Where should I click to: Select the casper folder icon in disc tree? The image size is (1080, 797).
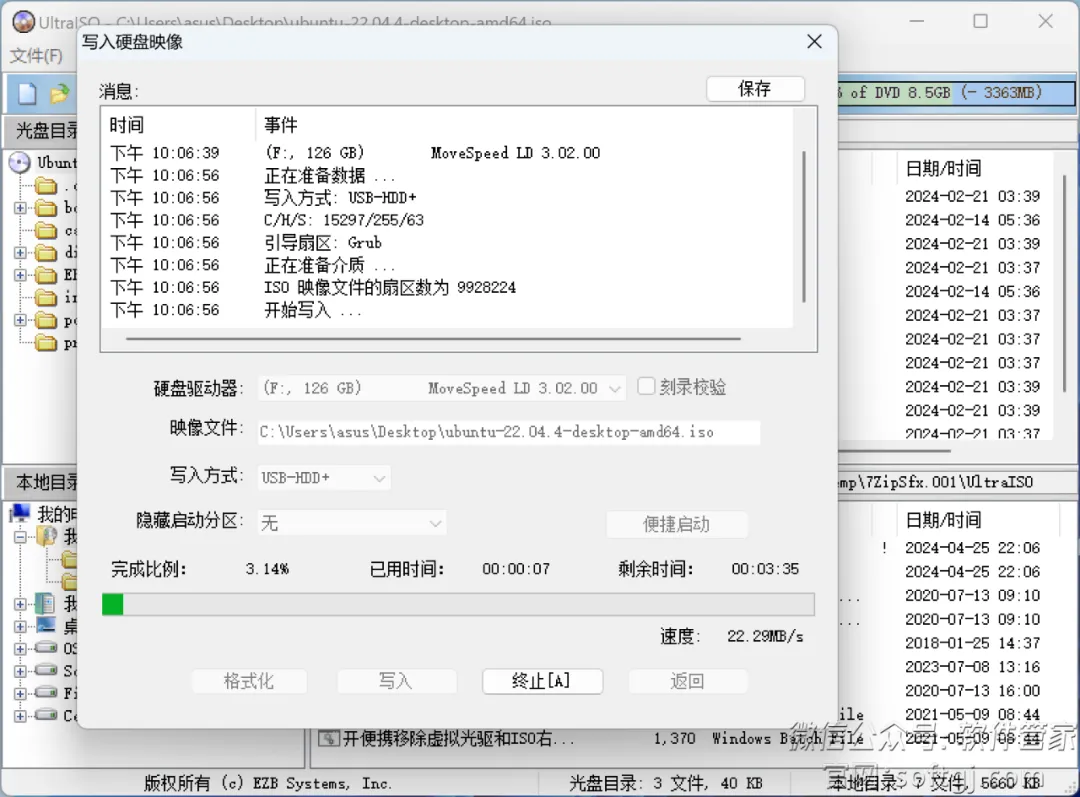[46, 231]
